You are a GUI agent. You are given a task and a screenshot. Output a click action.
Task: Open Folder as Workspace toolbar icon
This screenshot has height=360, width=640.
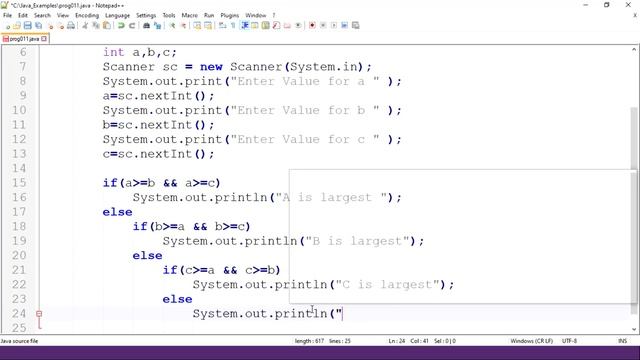[287, 26]
